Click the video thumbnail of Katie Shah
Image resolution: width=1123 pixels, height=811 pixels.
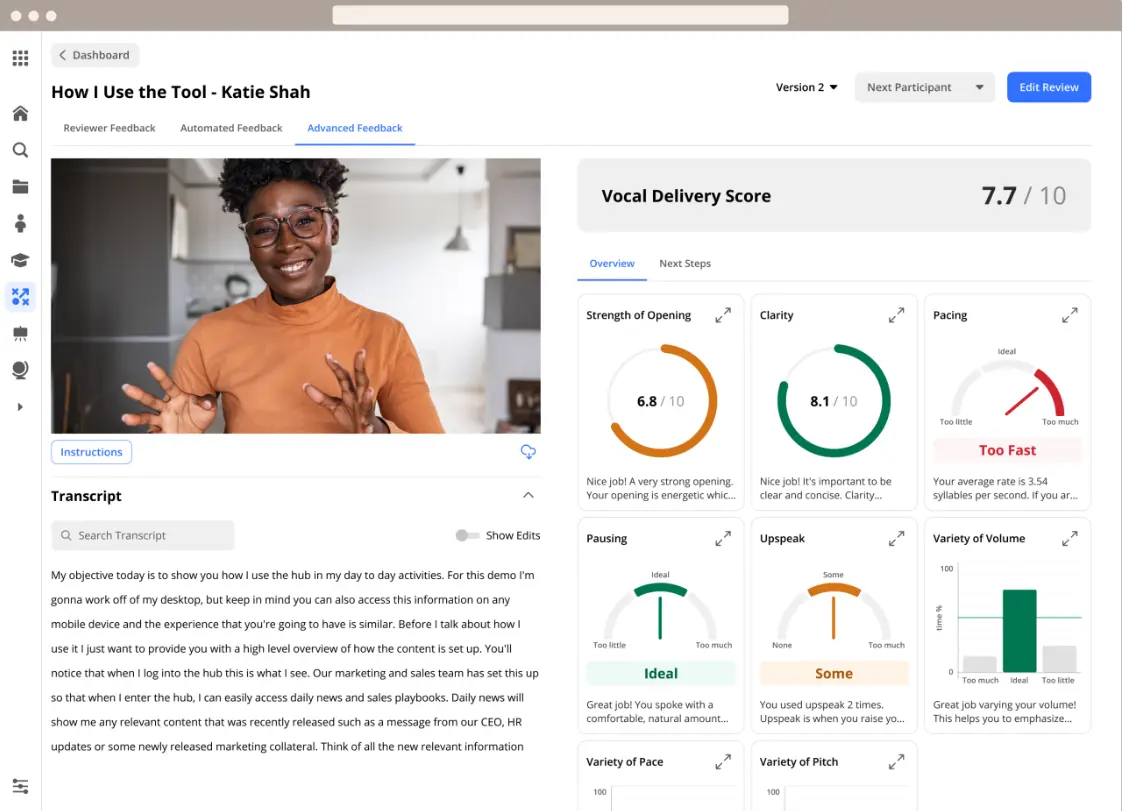[296, 296]
